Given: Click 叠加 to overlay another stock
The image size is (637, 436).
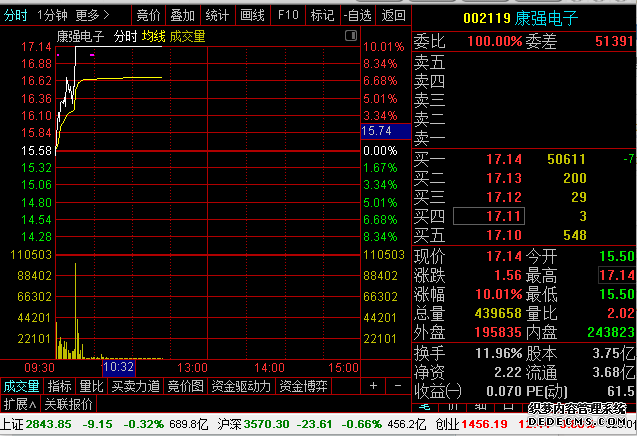Looking at the screenshot, I should [183, 15].
